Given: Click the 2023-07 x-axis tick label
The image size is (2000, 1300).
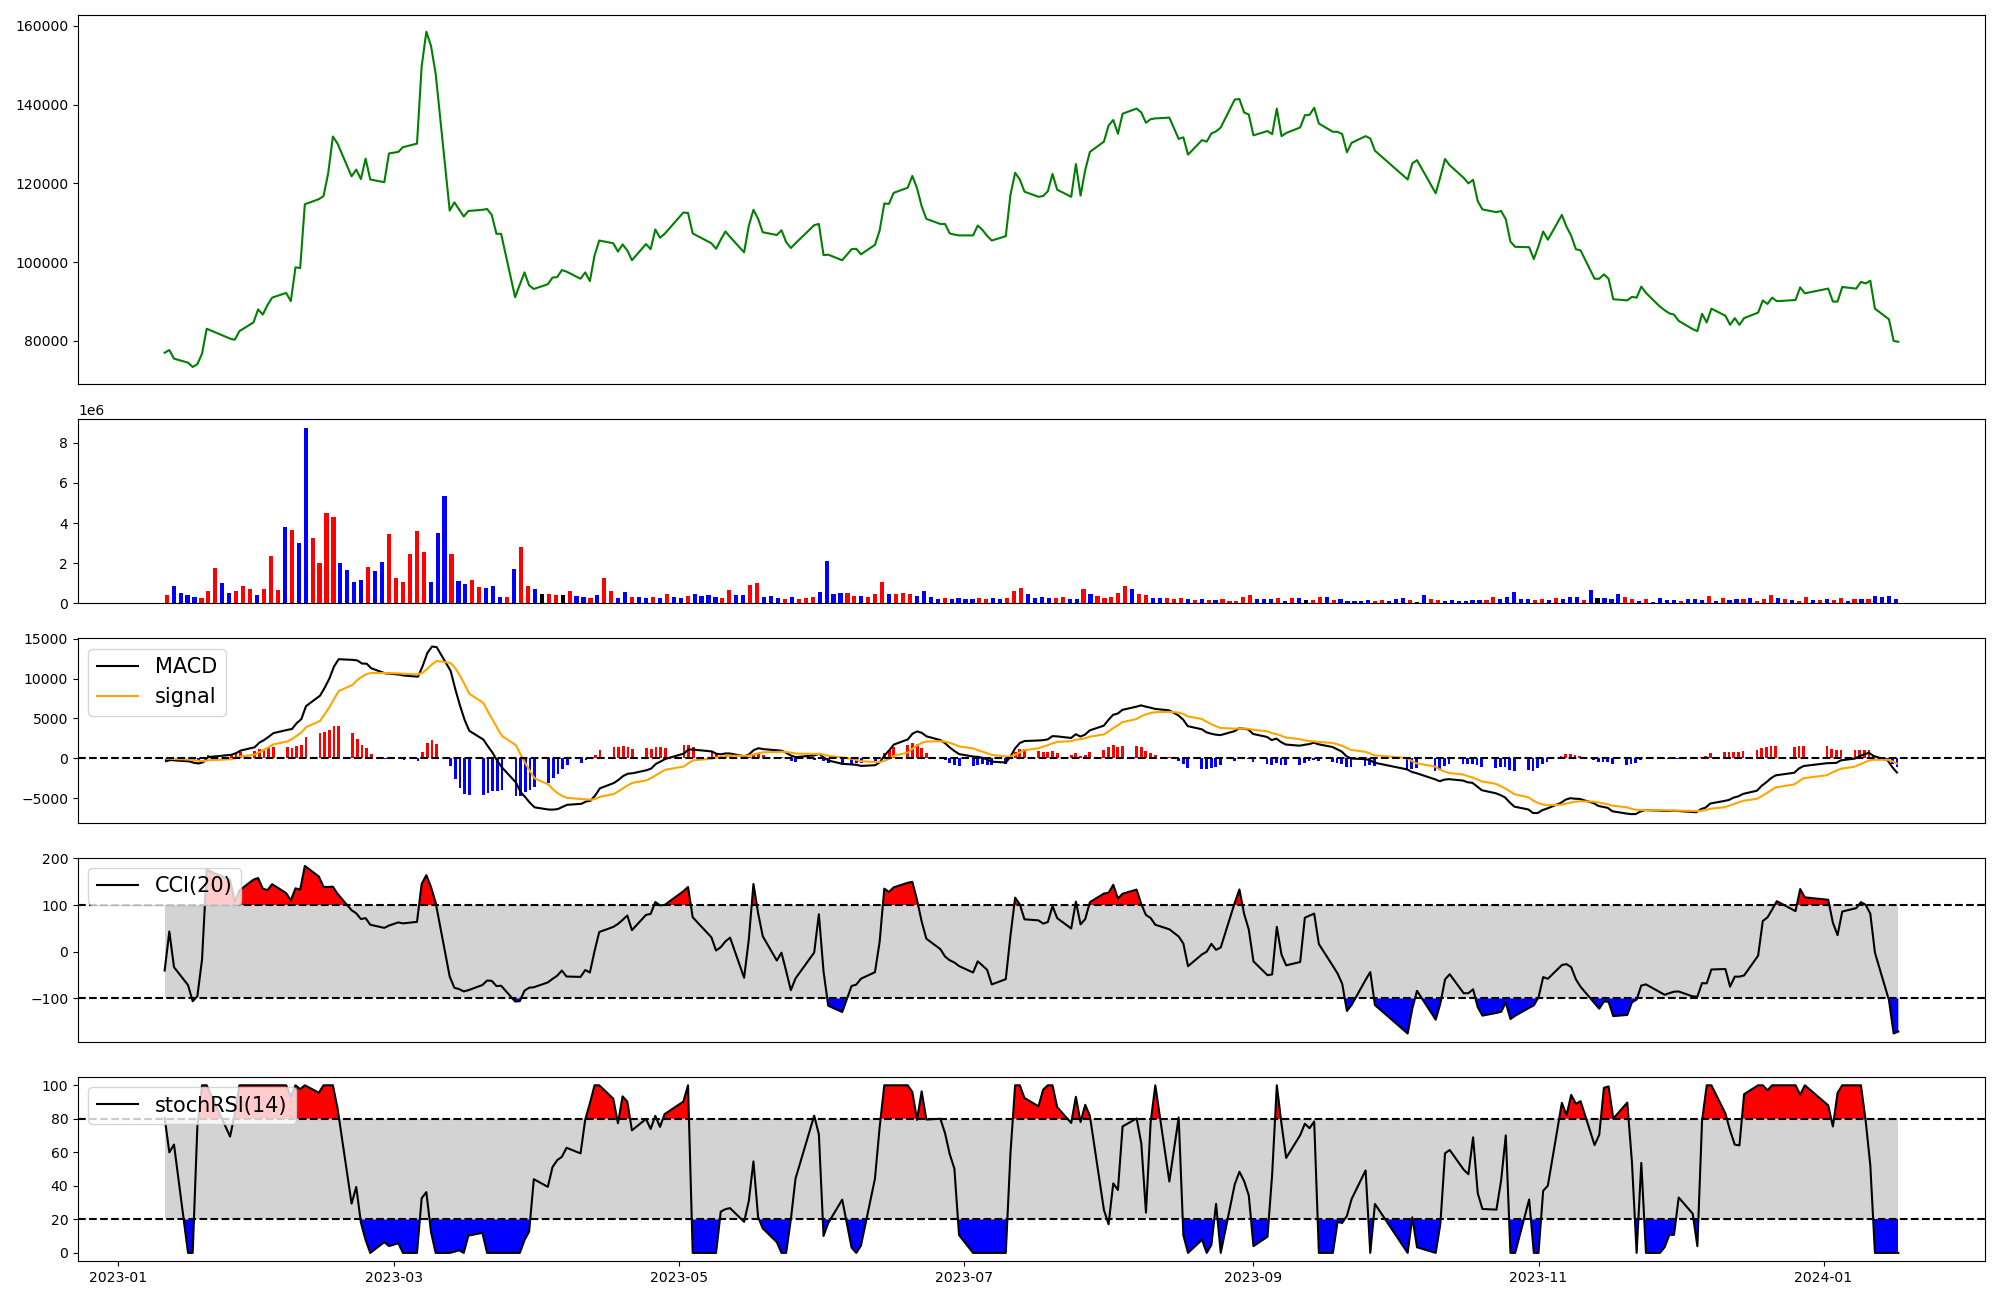Looking at the screenshot, I should click(x=964, y=1277).
